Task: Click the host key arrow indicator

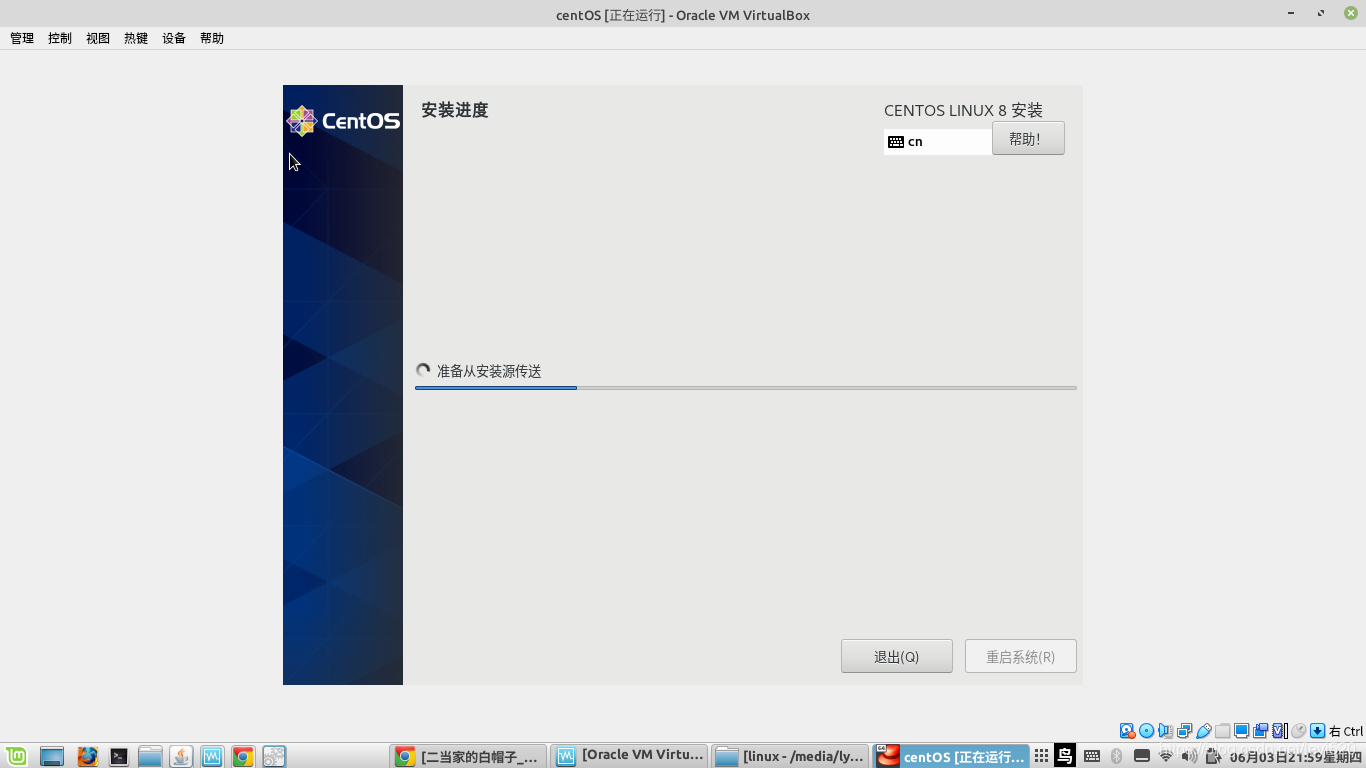Action: [1318, 731]
